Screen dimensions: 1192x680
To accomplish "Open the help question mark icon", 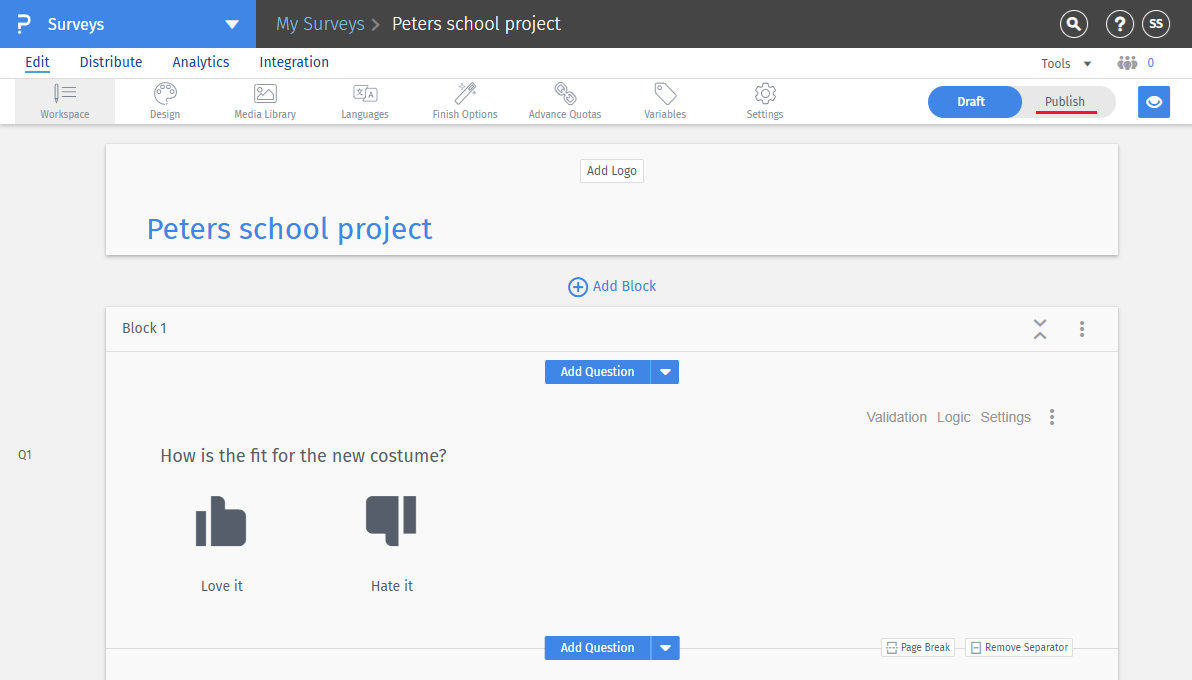I will tap(1119, 24).
